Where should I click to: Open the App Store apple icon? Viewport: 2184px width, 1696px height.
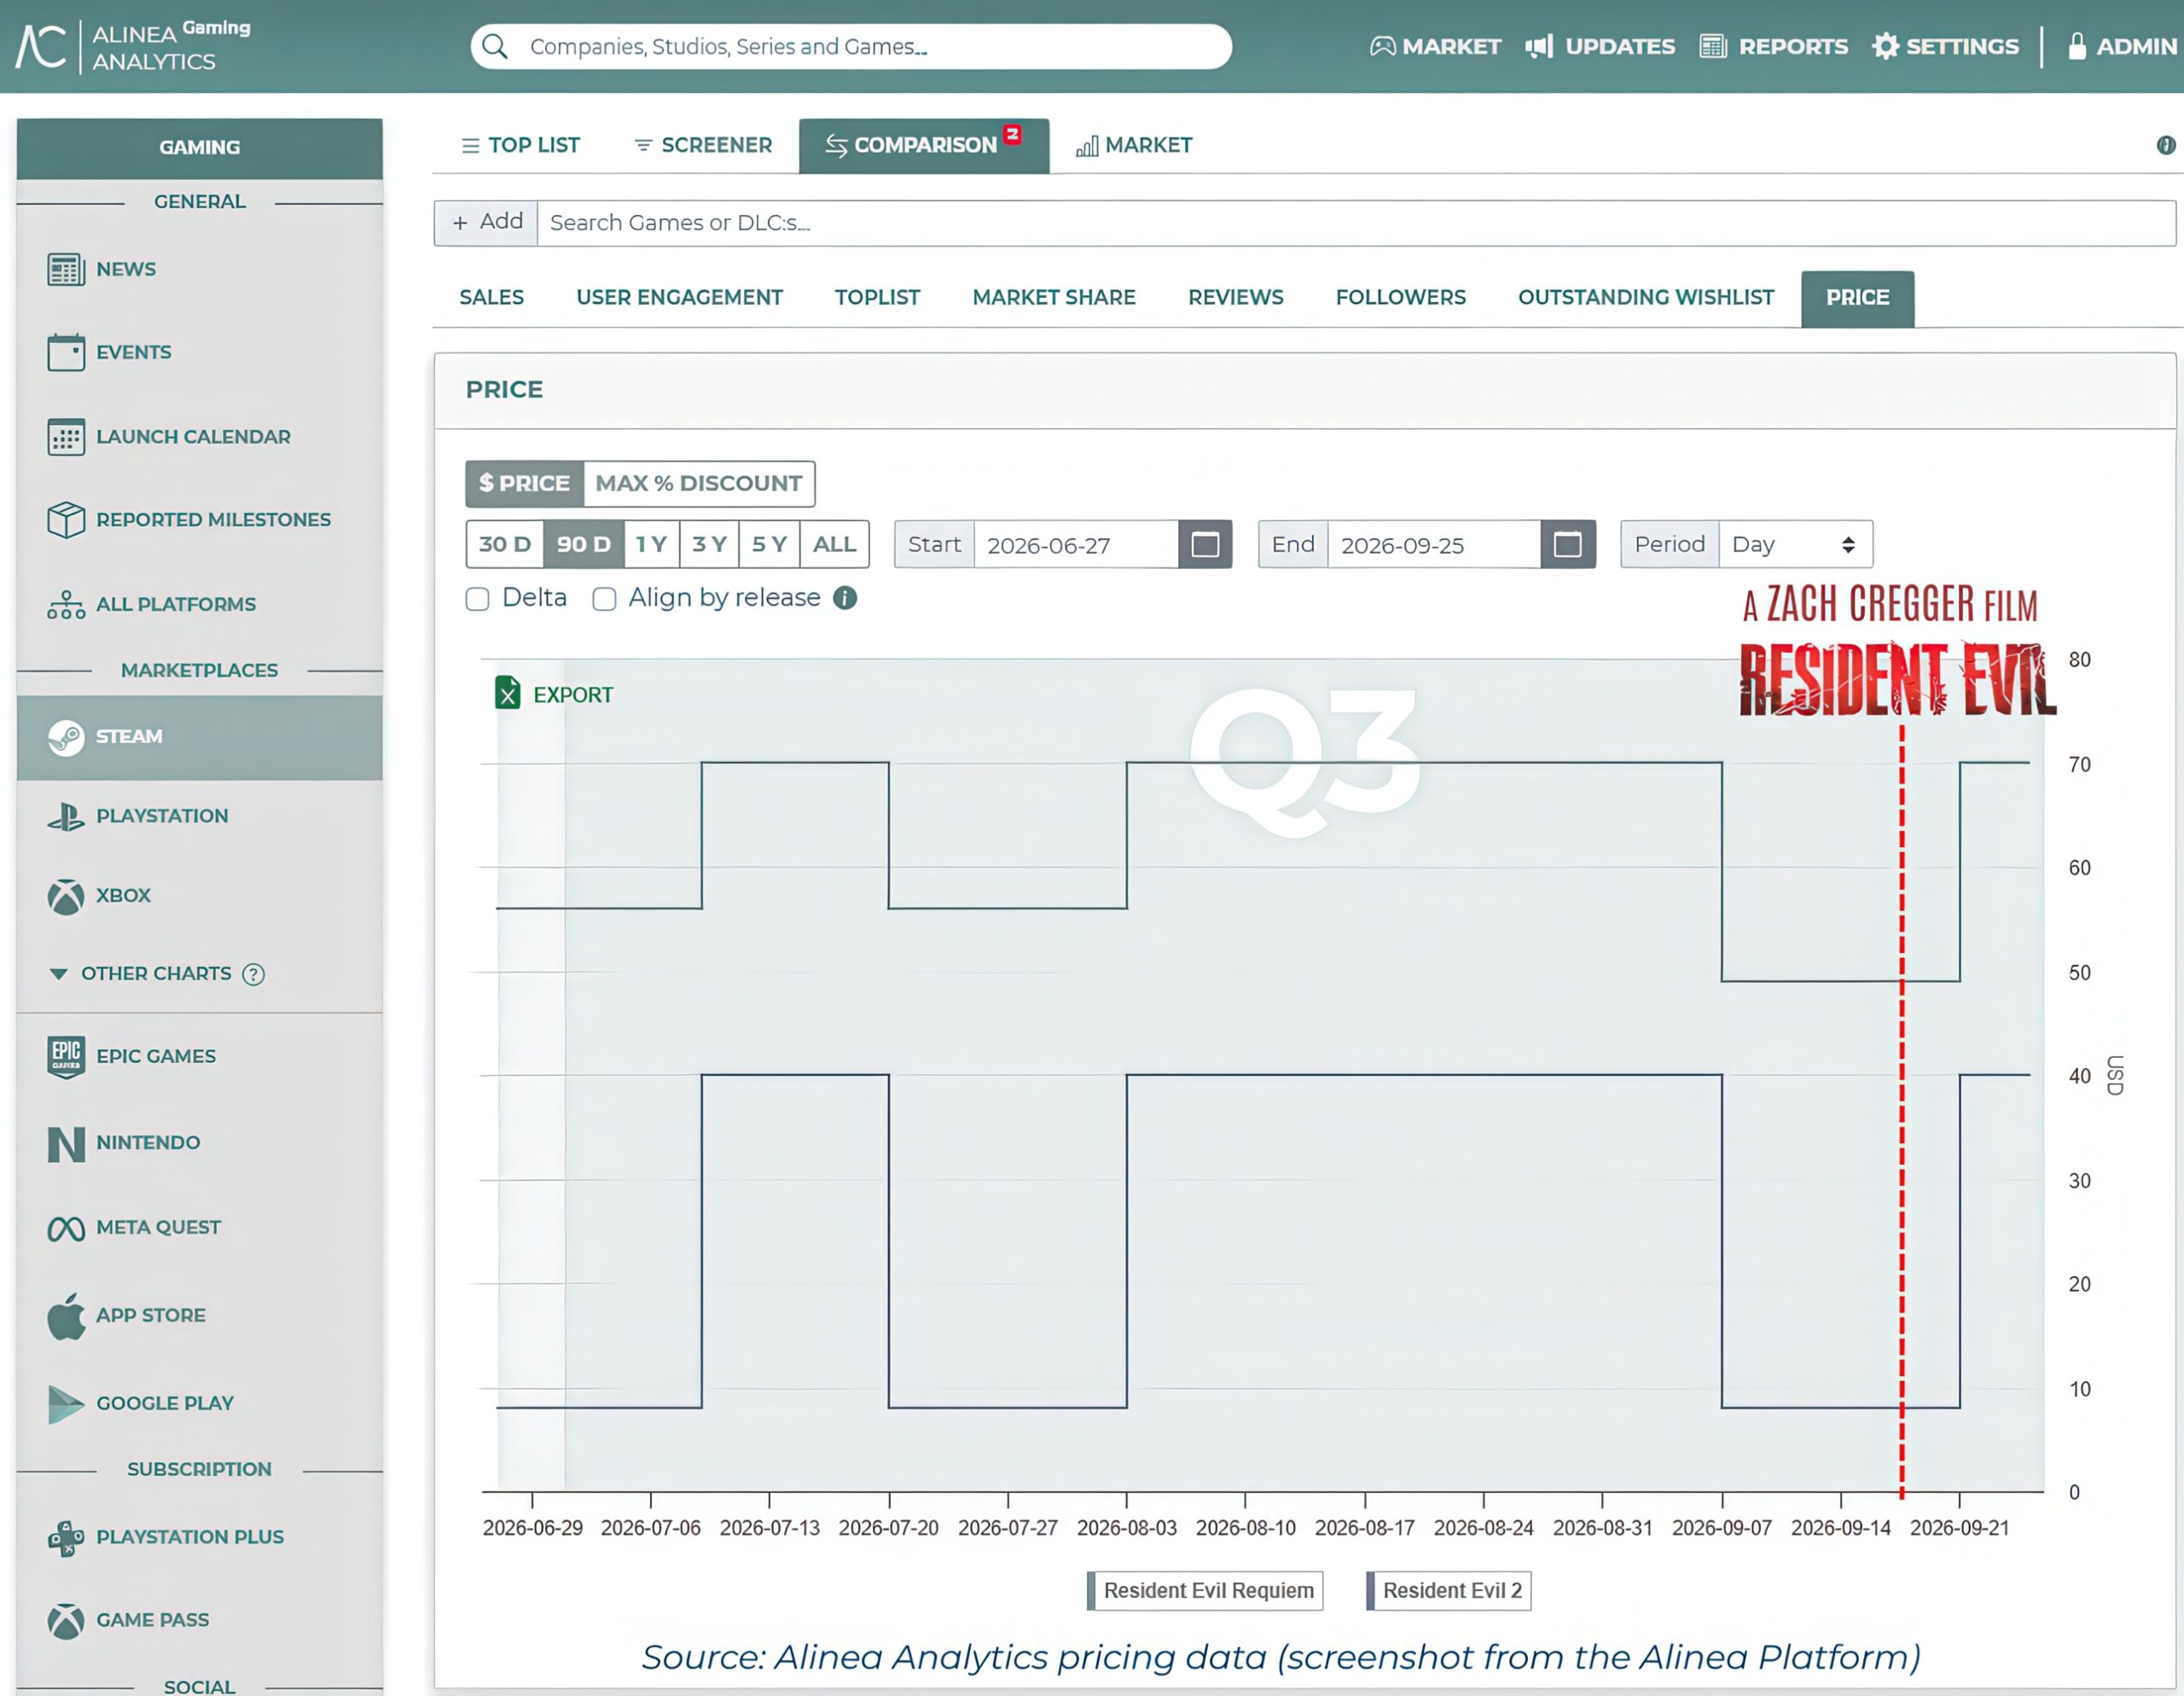click(66, 1316)
